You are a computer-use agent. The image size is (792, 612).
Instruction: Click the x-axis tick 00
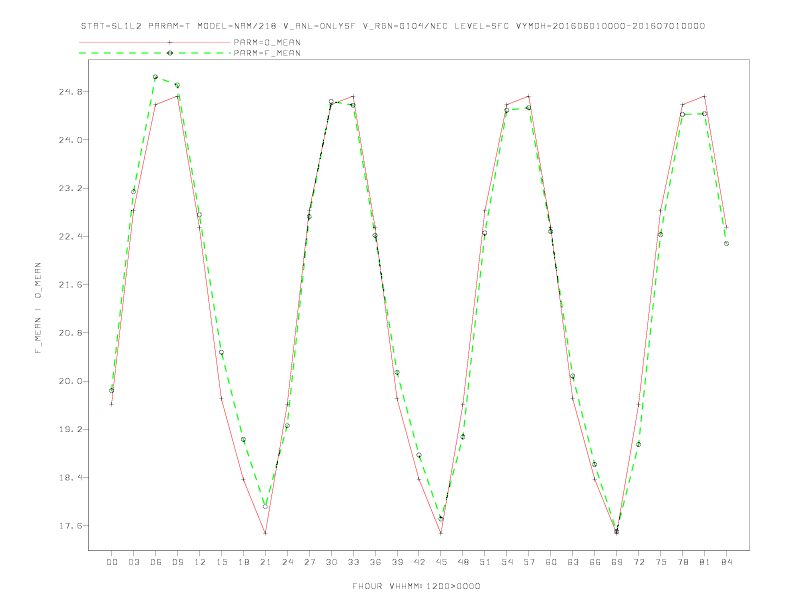coord(112,562)
